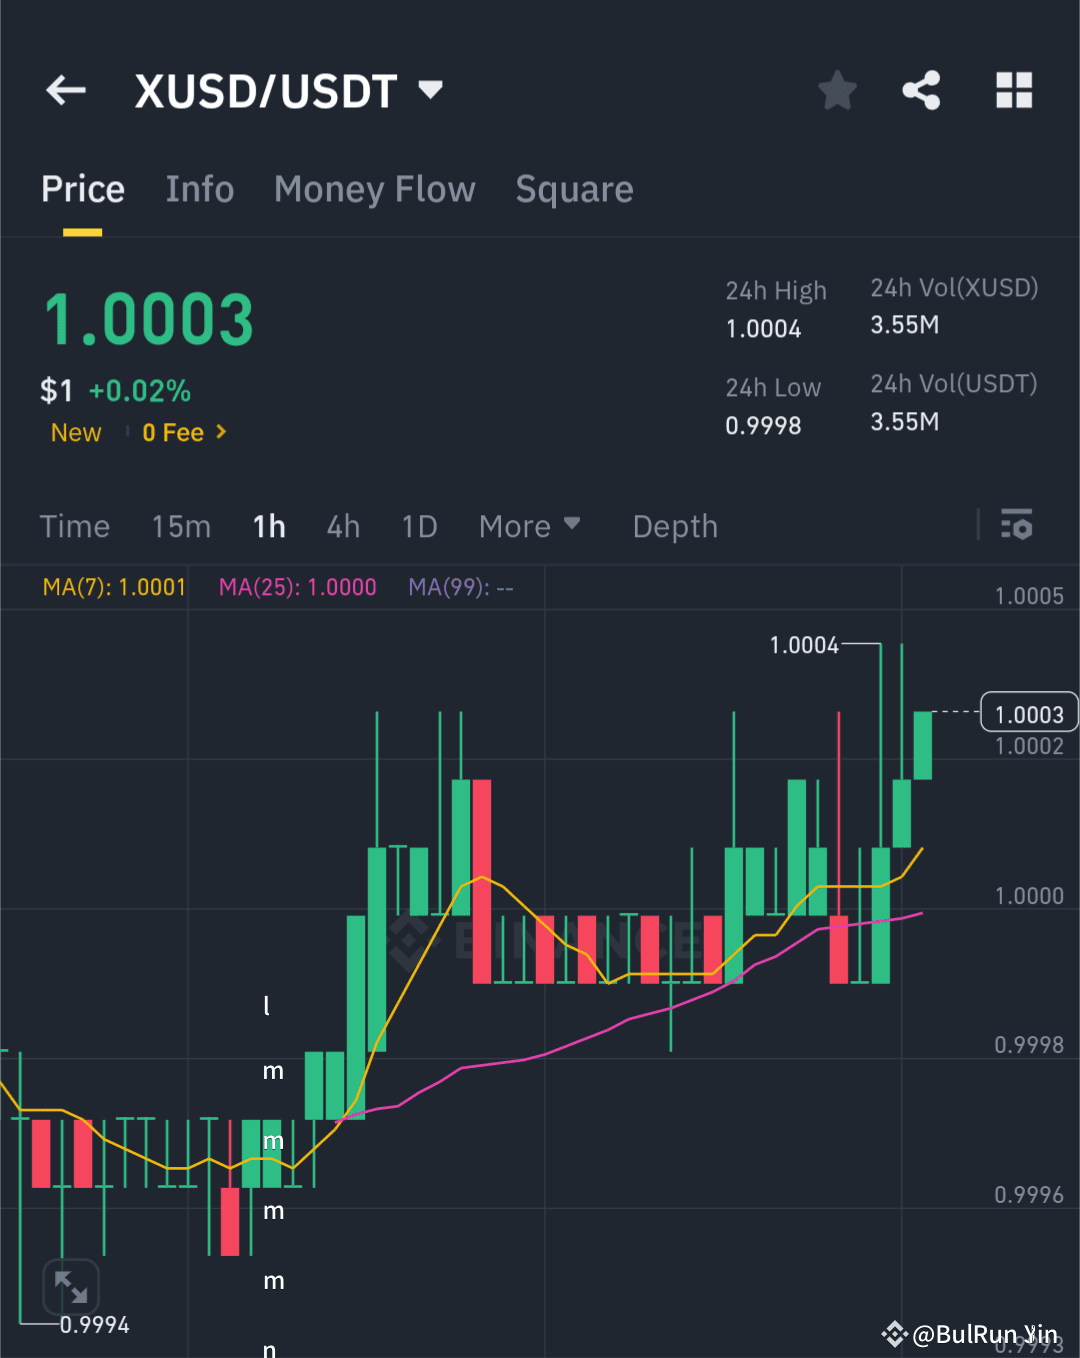Image resolution: width=1080 pixels, height=1358 pixels.
Task: Select the 1D interval
Action: 420,526
